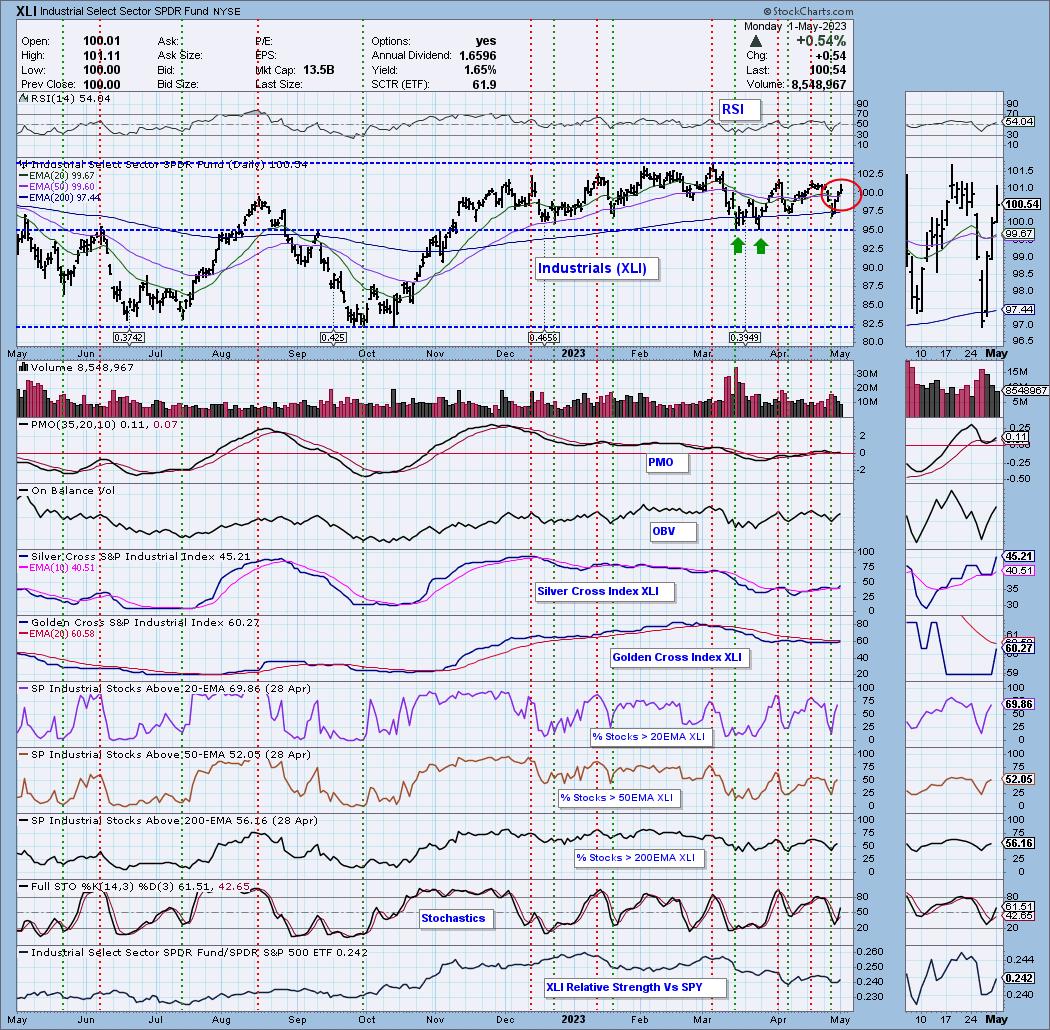Click the 0.3949 value label near March
Screen dimensions: 1050x1030
745,338
